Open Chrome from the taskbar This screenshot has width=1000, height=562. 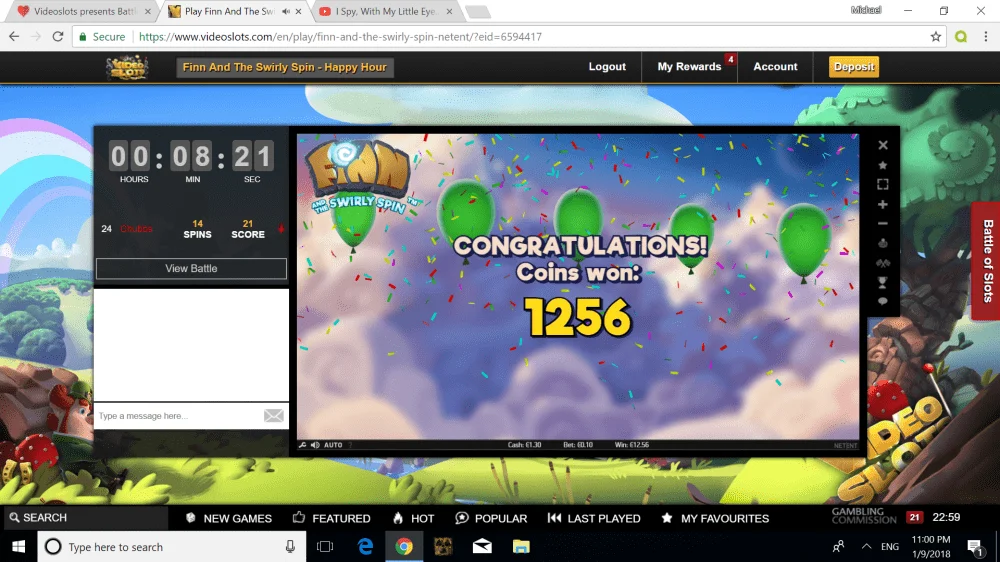click(404, 547)
